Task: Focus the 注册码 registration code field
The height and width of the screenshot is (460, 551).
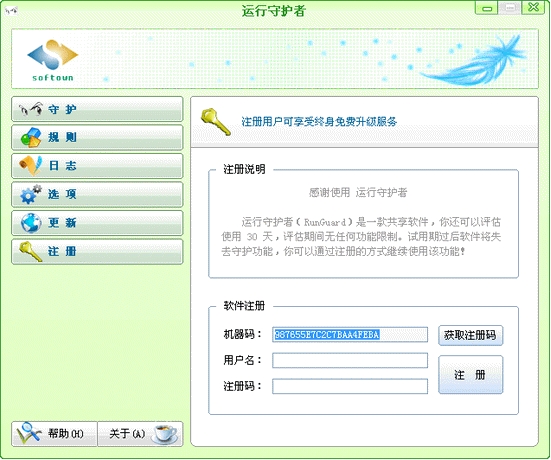Action: (350, 386)
